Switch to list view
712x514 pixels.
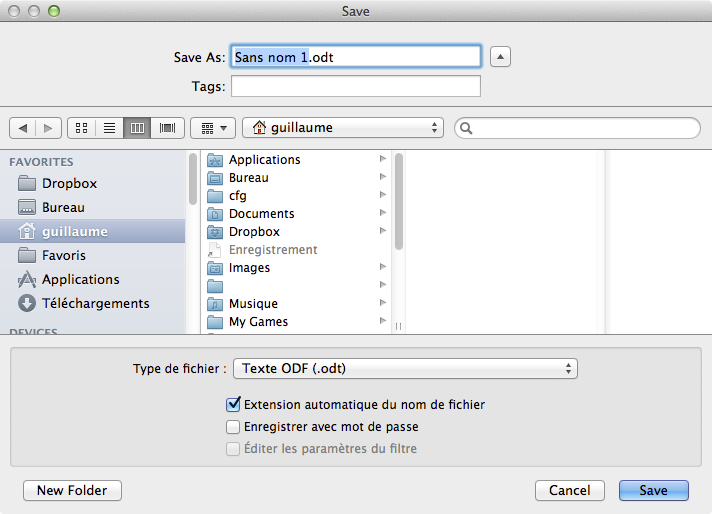click(109, 128)
